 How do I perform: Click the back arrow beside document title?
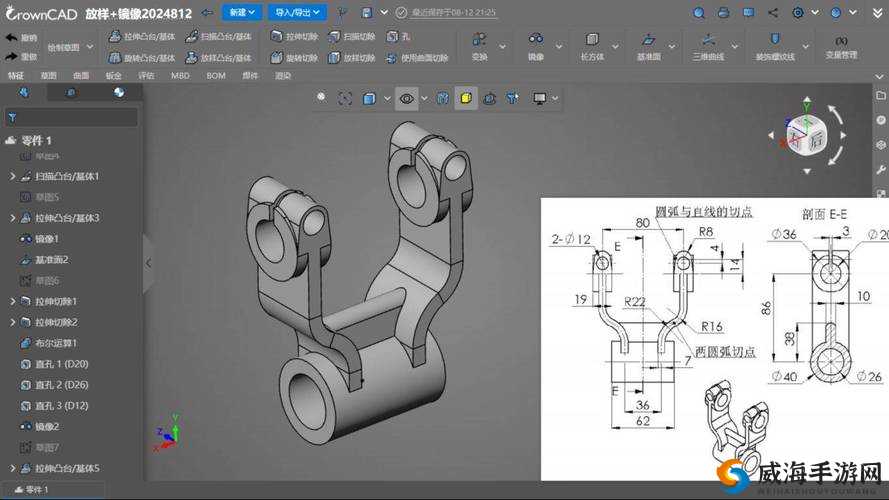208,12
